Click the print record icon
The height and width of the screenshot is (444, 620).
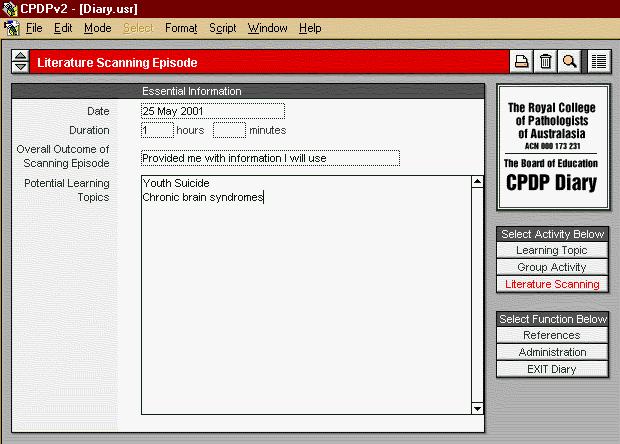521,62
